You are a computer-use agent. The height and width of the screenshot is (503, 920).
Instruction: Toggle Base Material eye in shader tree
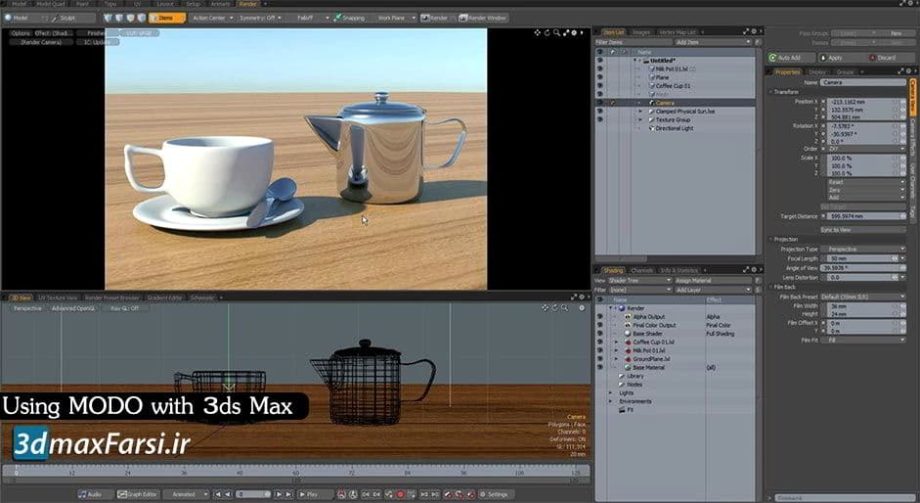(600, 367)
